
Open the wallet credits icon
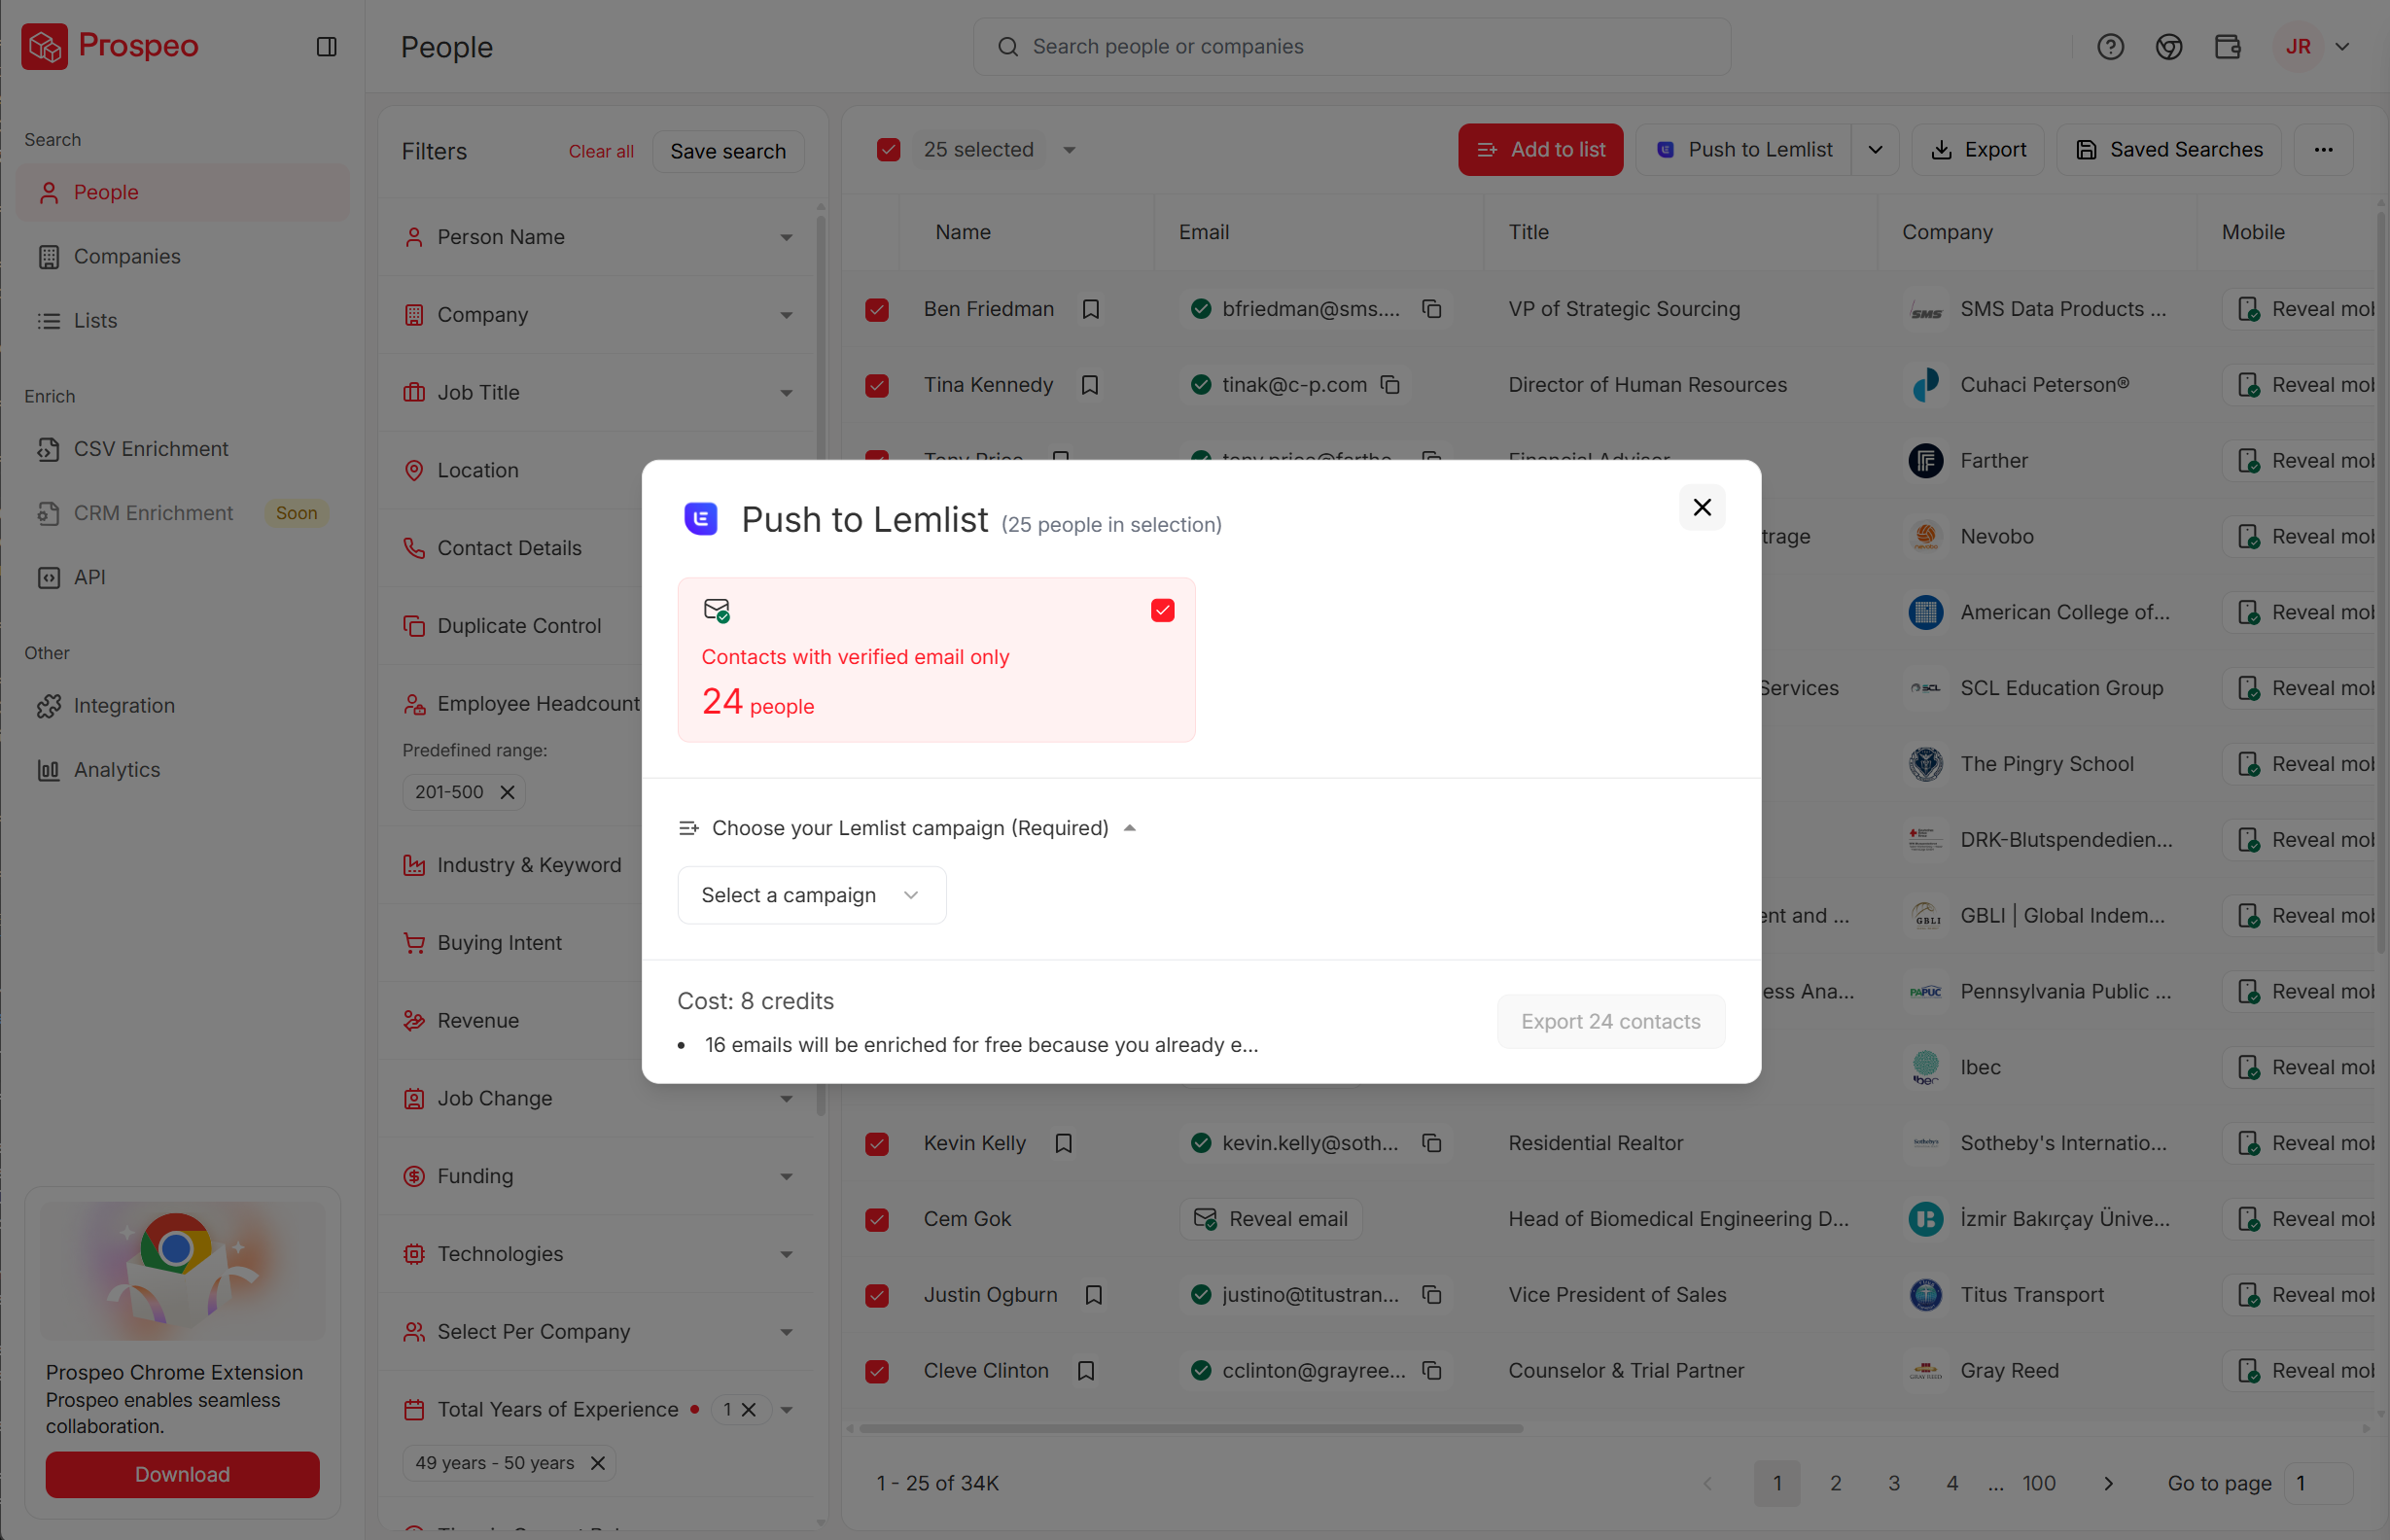click(2227, 47)
